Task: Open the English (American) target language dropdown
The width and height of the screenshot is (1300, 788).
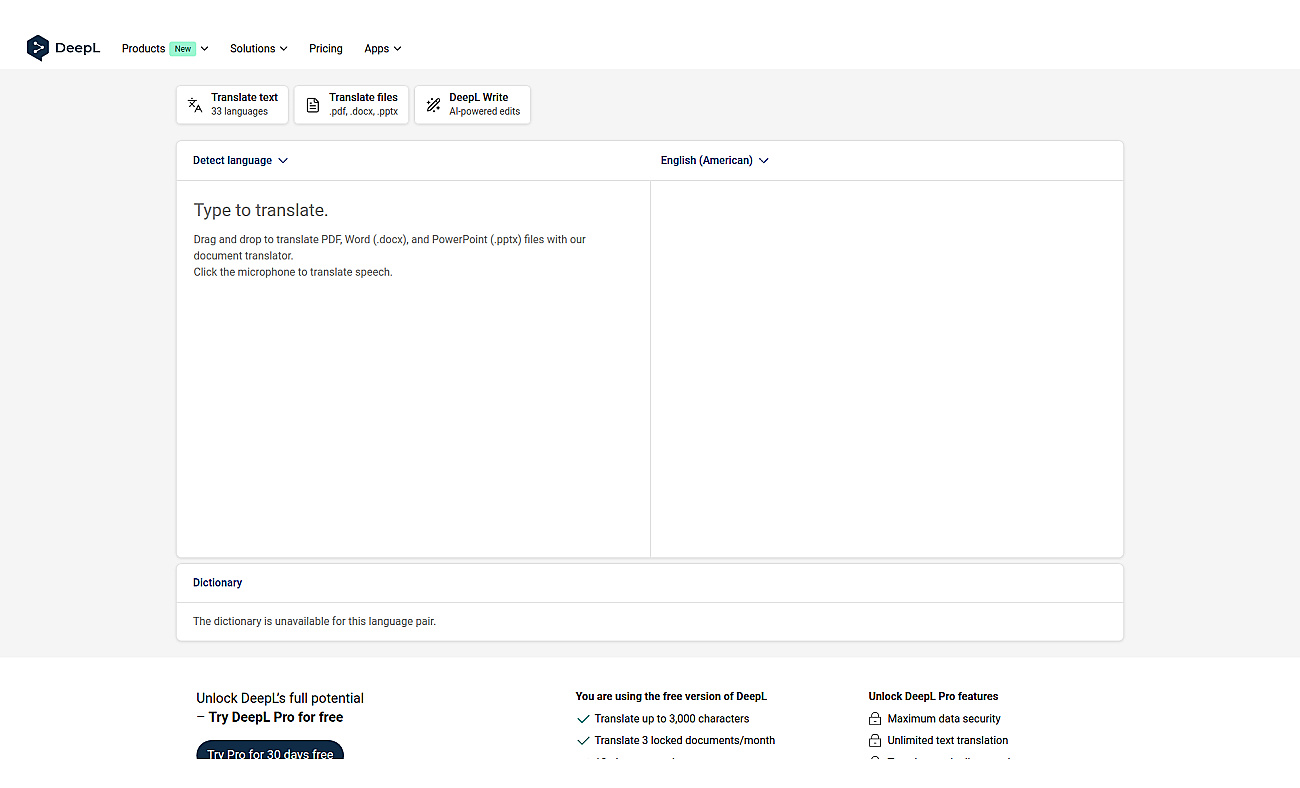Action: coord(715,160)
